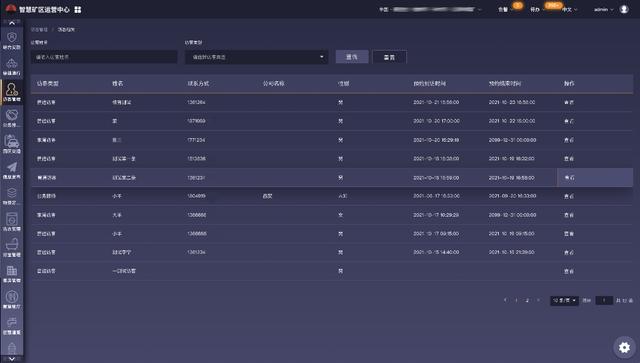Click the blue query button
Screen dimensions: 640x363
[x=352, y=57]
